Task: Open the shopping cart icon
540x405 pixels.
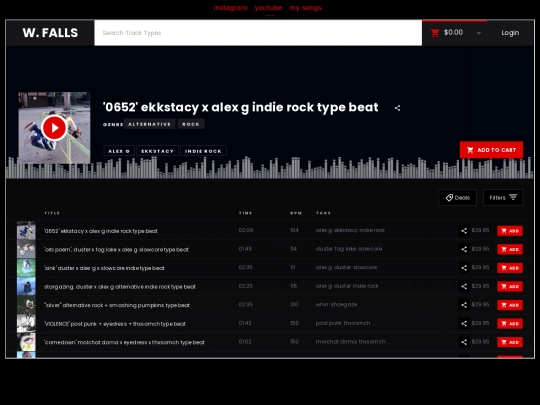Action: pos(435,33)
